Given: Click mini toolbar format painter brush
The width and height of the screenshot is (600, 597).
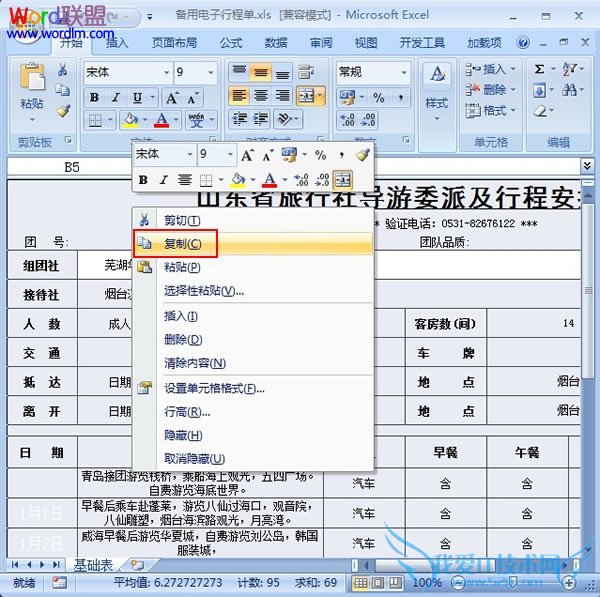Looking at the screenshot, I should [x=362, y=155].
